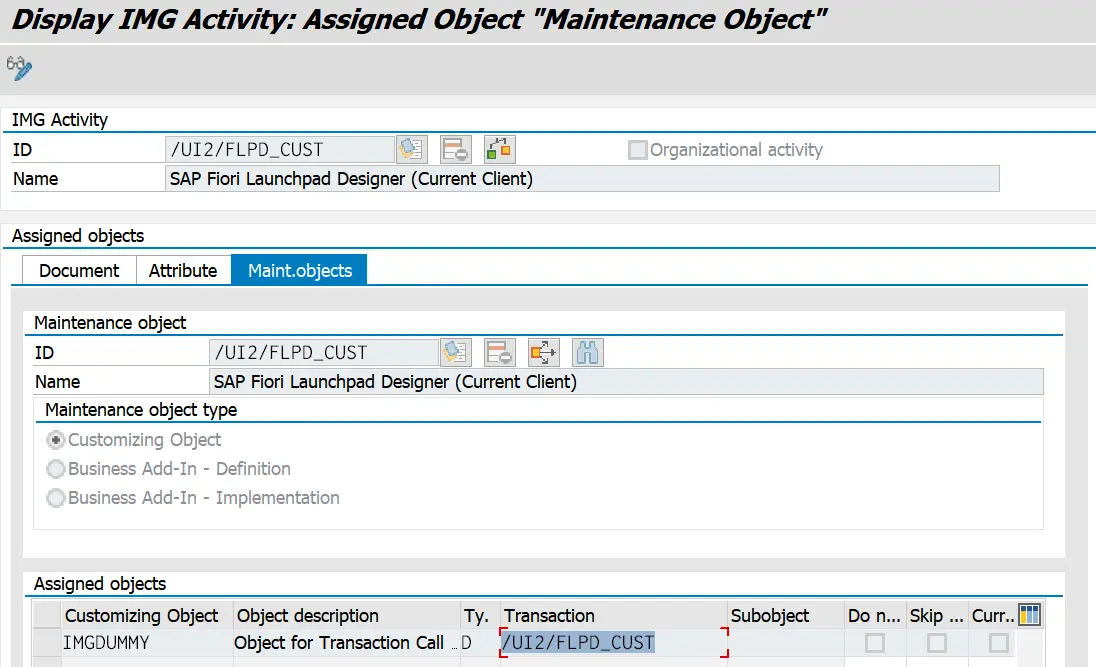The height and width of the screenshot is (667, 1096).
Task: Toggle the Curr.. checkbox for IMGDUMMY
Action: (999, 643)
